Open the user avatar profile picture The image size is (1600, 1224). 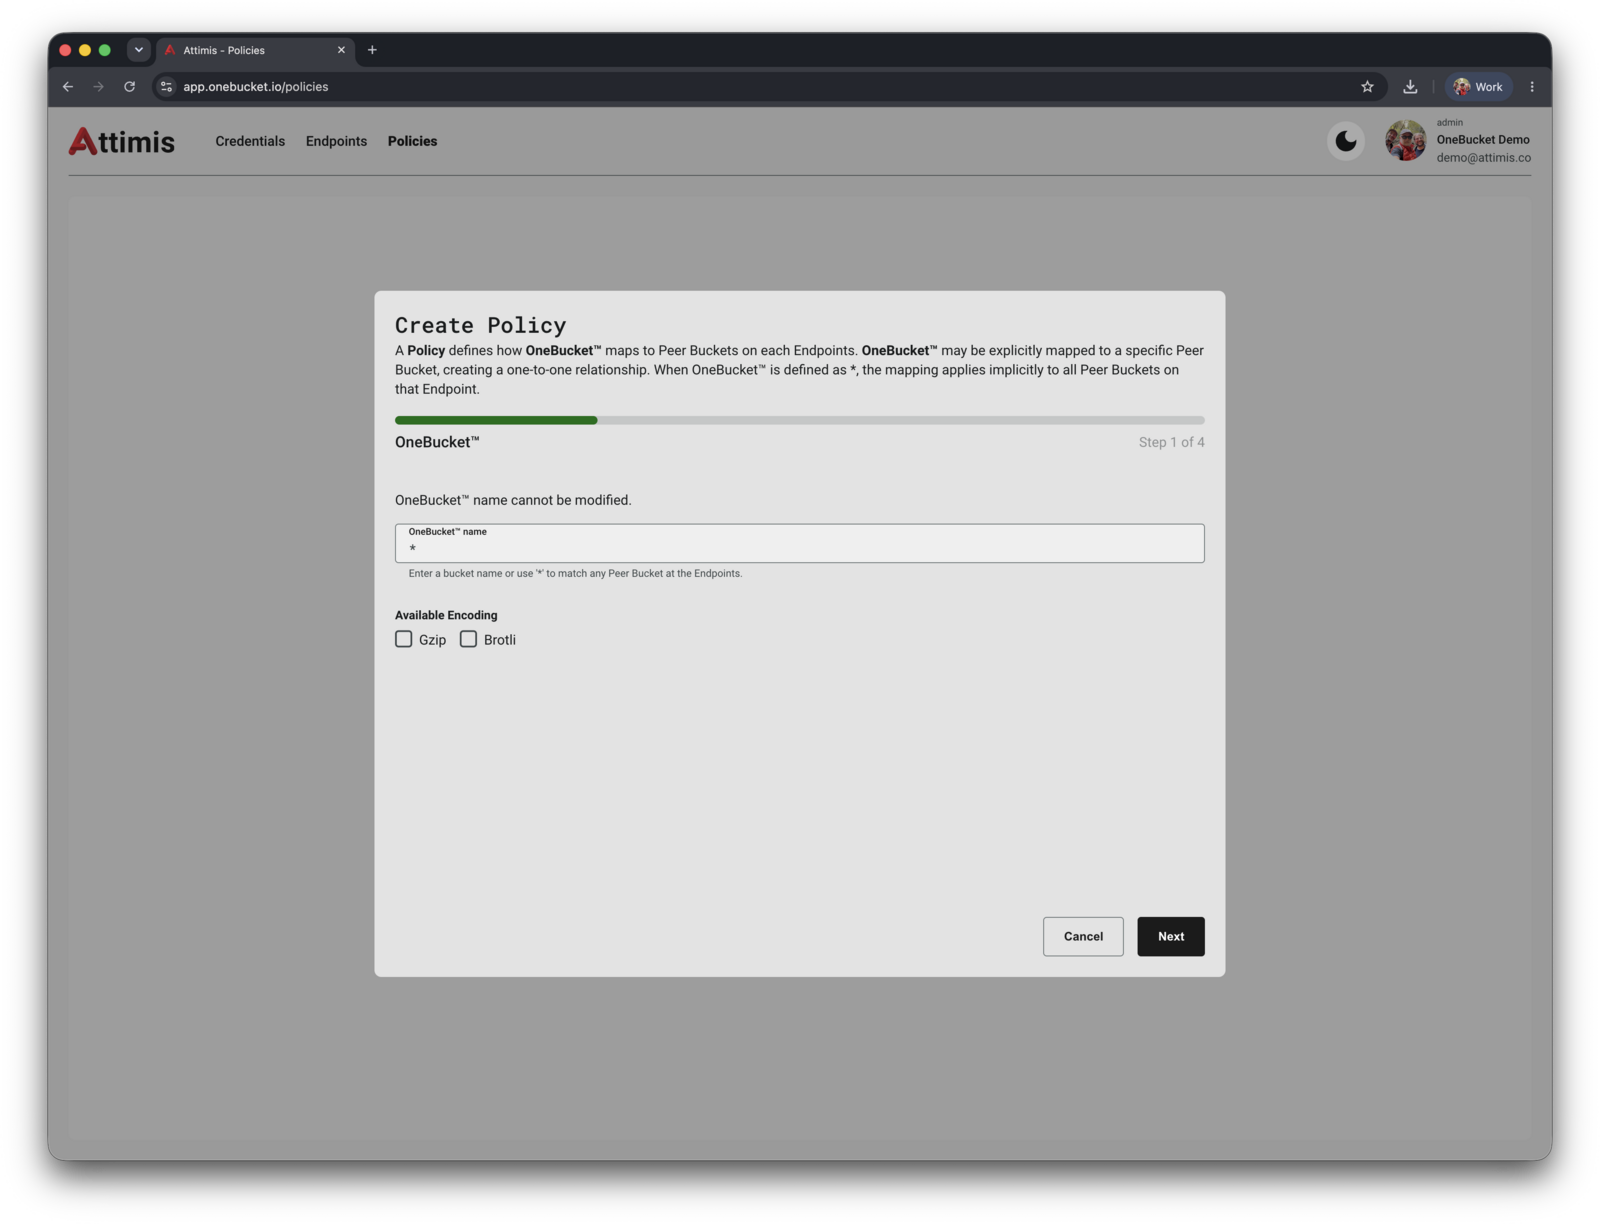1405,141
